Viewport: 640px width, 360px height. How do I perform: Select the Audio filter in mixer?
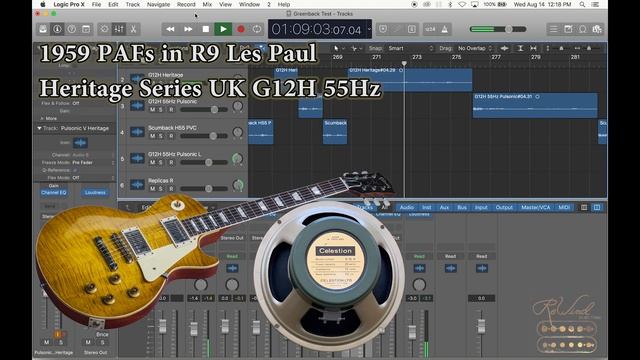coord(407,207)
